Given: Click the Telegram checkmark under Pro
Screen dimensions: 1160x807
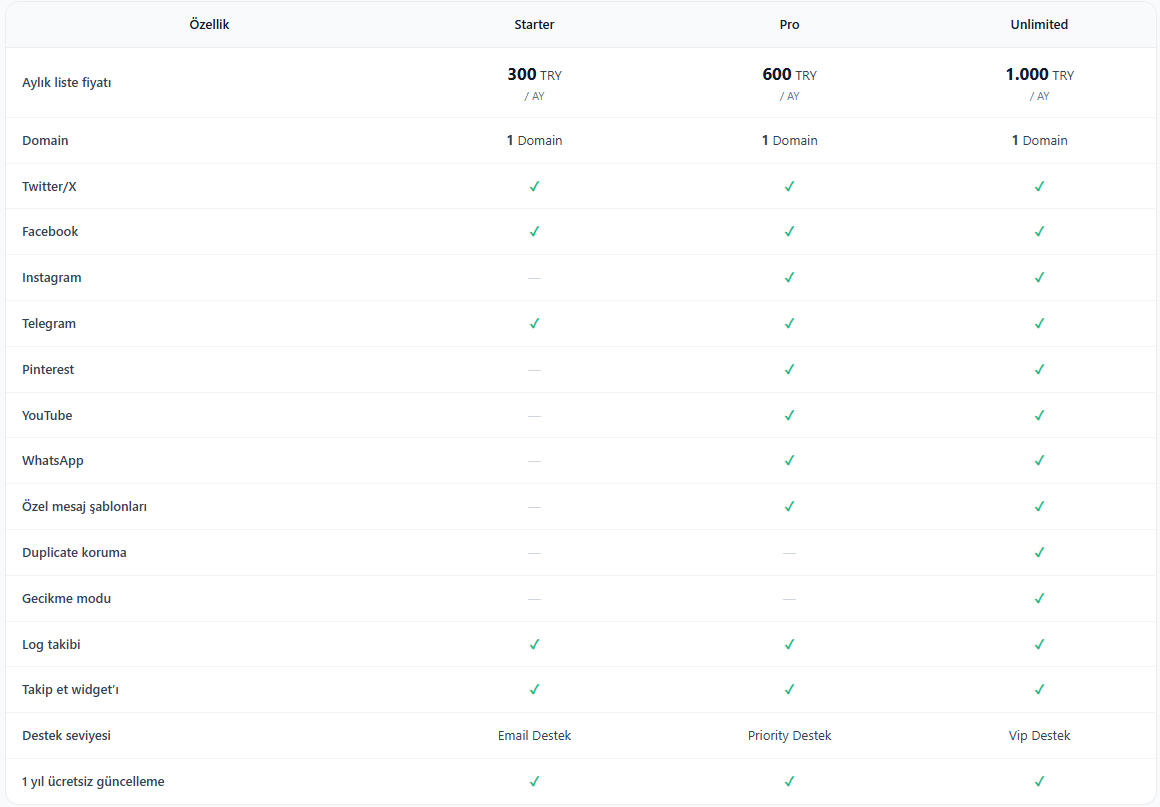Looking at the screenshot, I should (x=789, y=323).
